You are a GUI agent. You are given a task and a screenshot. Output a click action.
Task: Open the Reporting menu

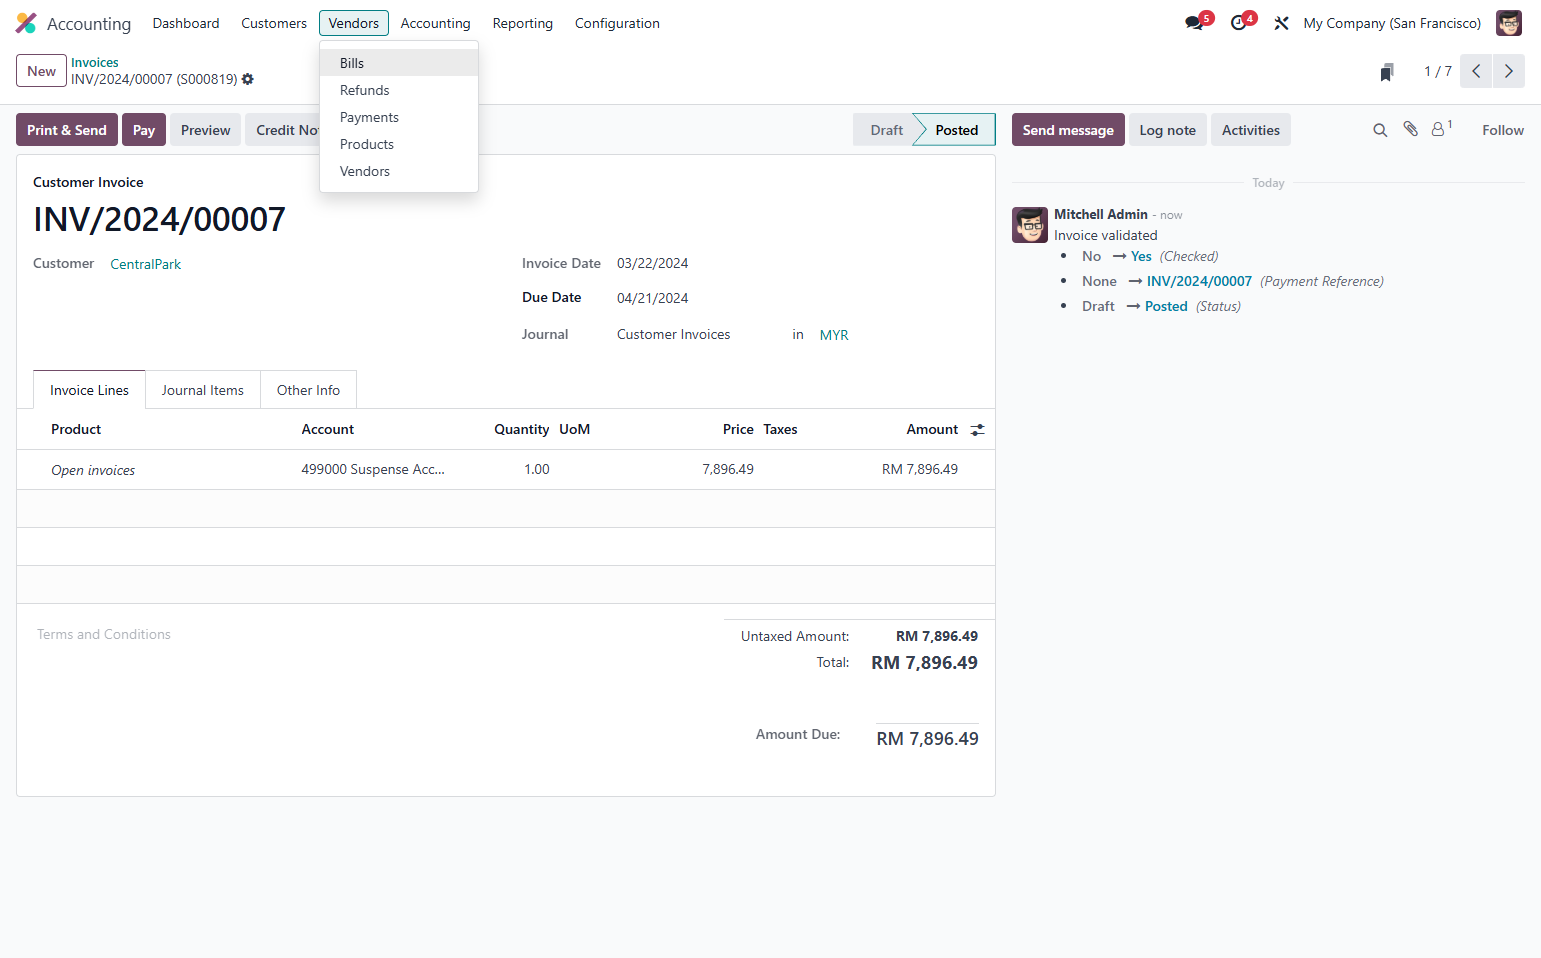[522, 23]
